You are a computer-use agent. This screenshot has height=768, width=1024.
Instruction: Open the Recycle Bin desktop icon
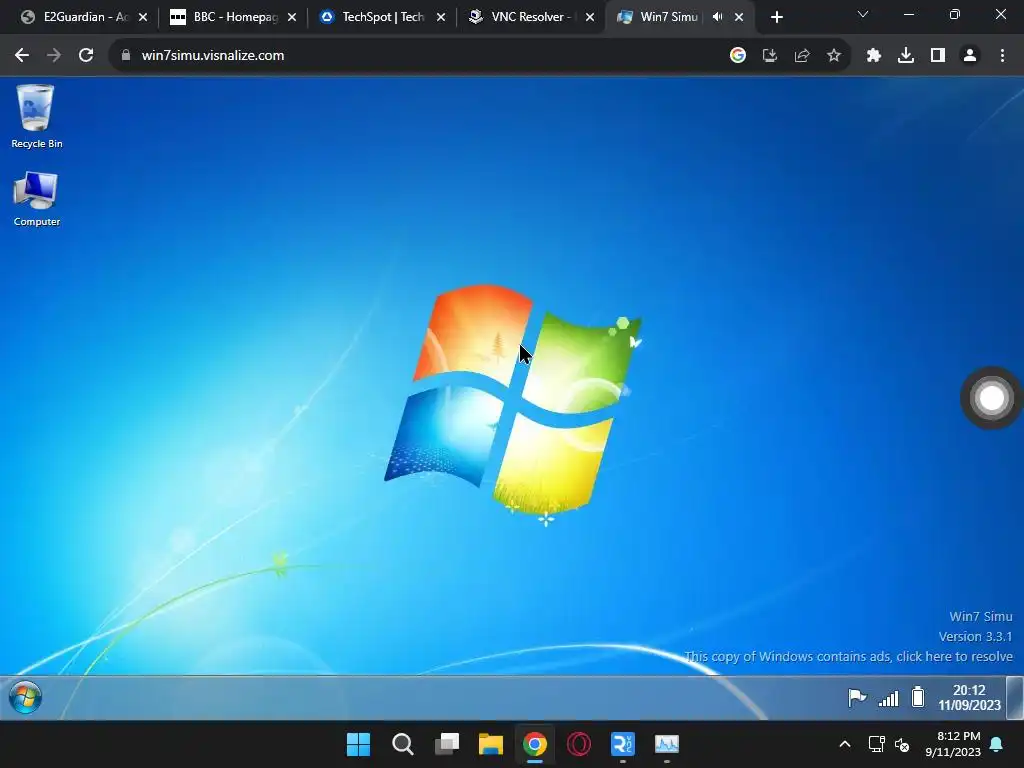37,116
